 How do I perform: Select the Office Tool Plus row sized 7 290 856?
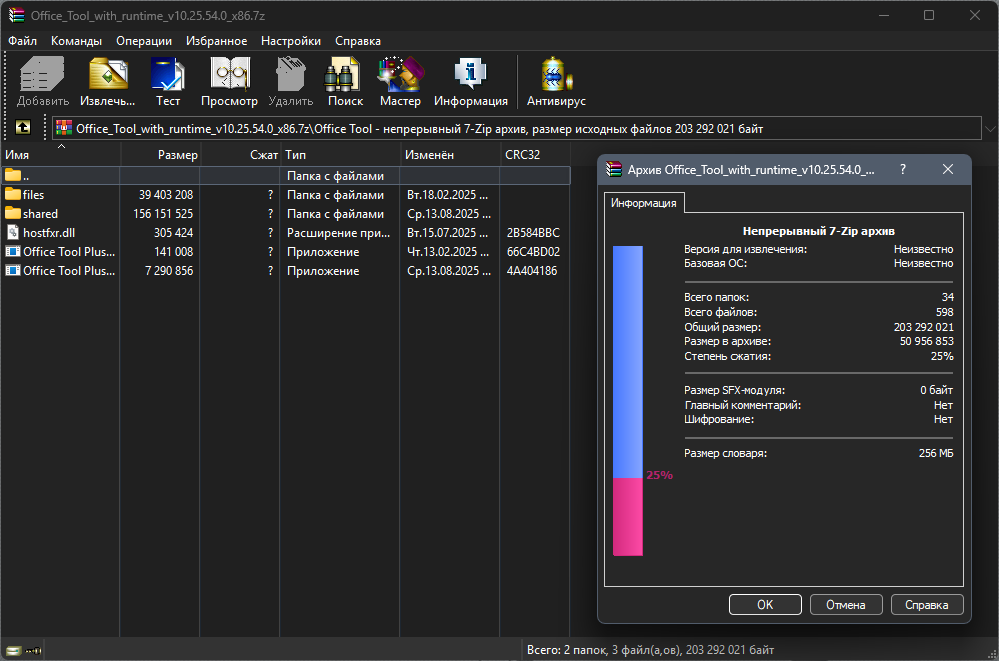coord(285,271)
